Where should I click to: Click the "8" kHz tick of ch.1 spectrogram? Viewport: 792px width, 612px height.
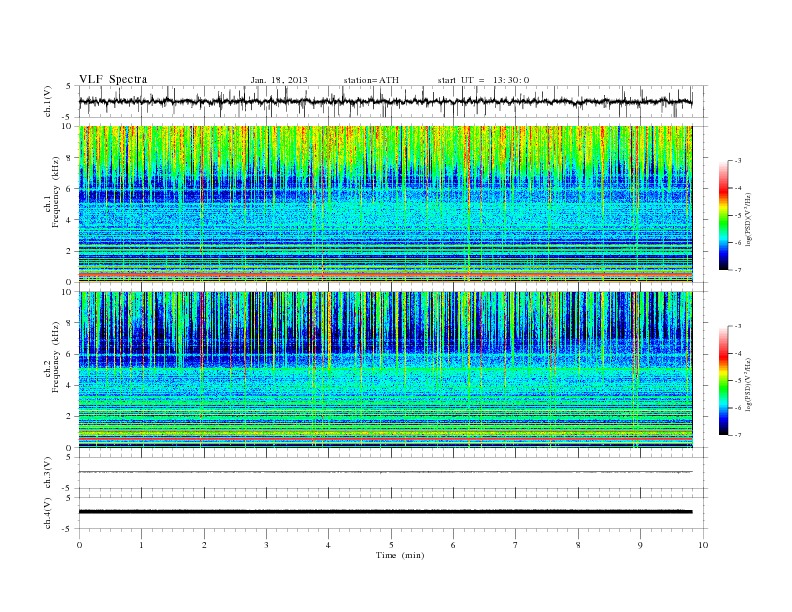click(x=69, y=157)
